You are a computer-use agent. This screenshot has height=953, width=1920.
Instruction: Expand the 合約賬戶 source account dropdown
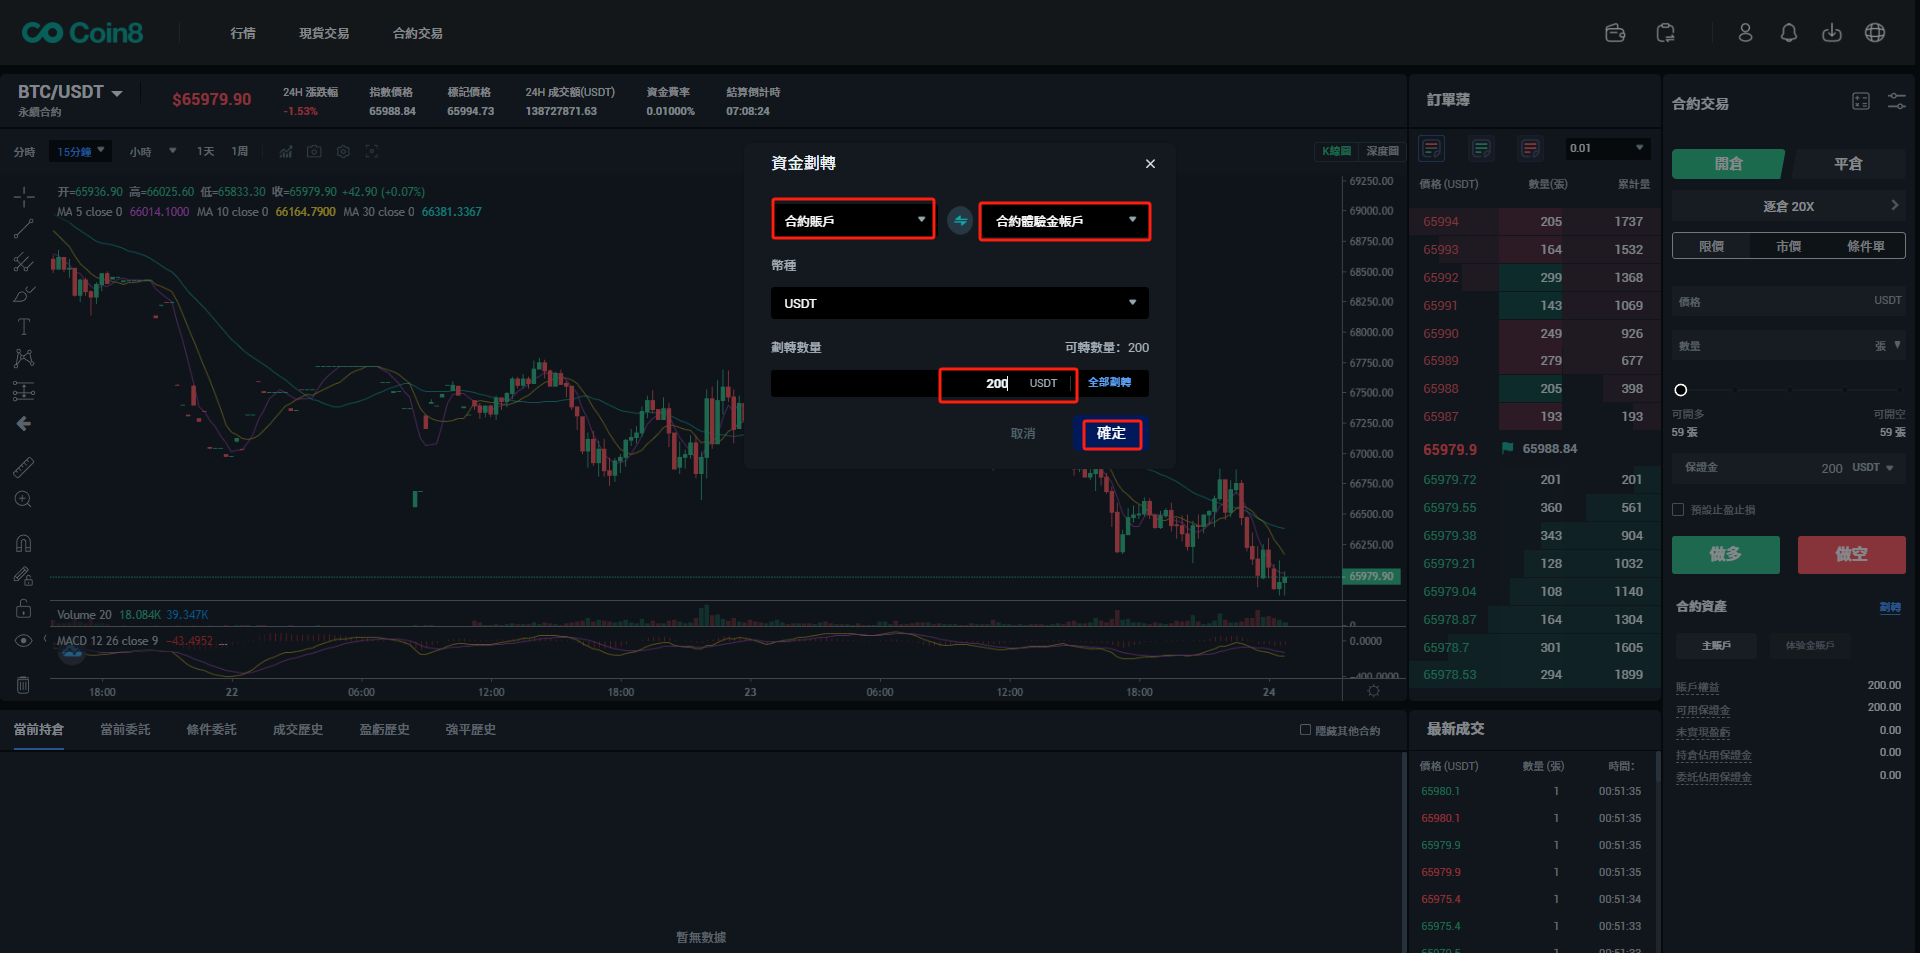[853, 220]
